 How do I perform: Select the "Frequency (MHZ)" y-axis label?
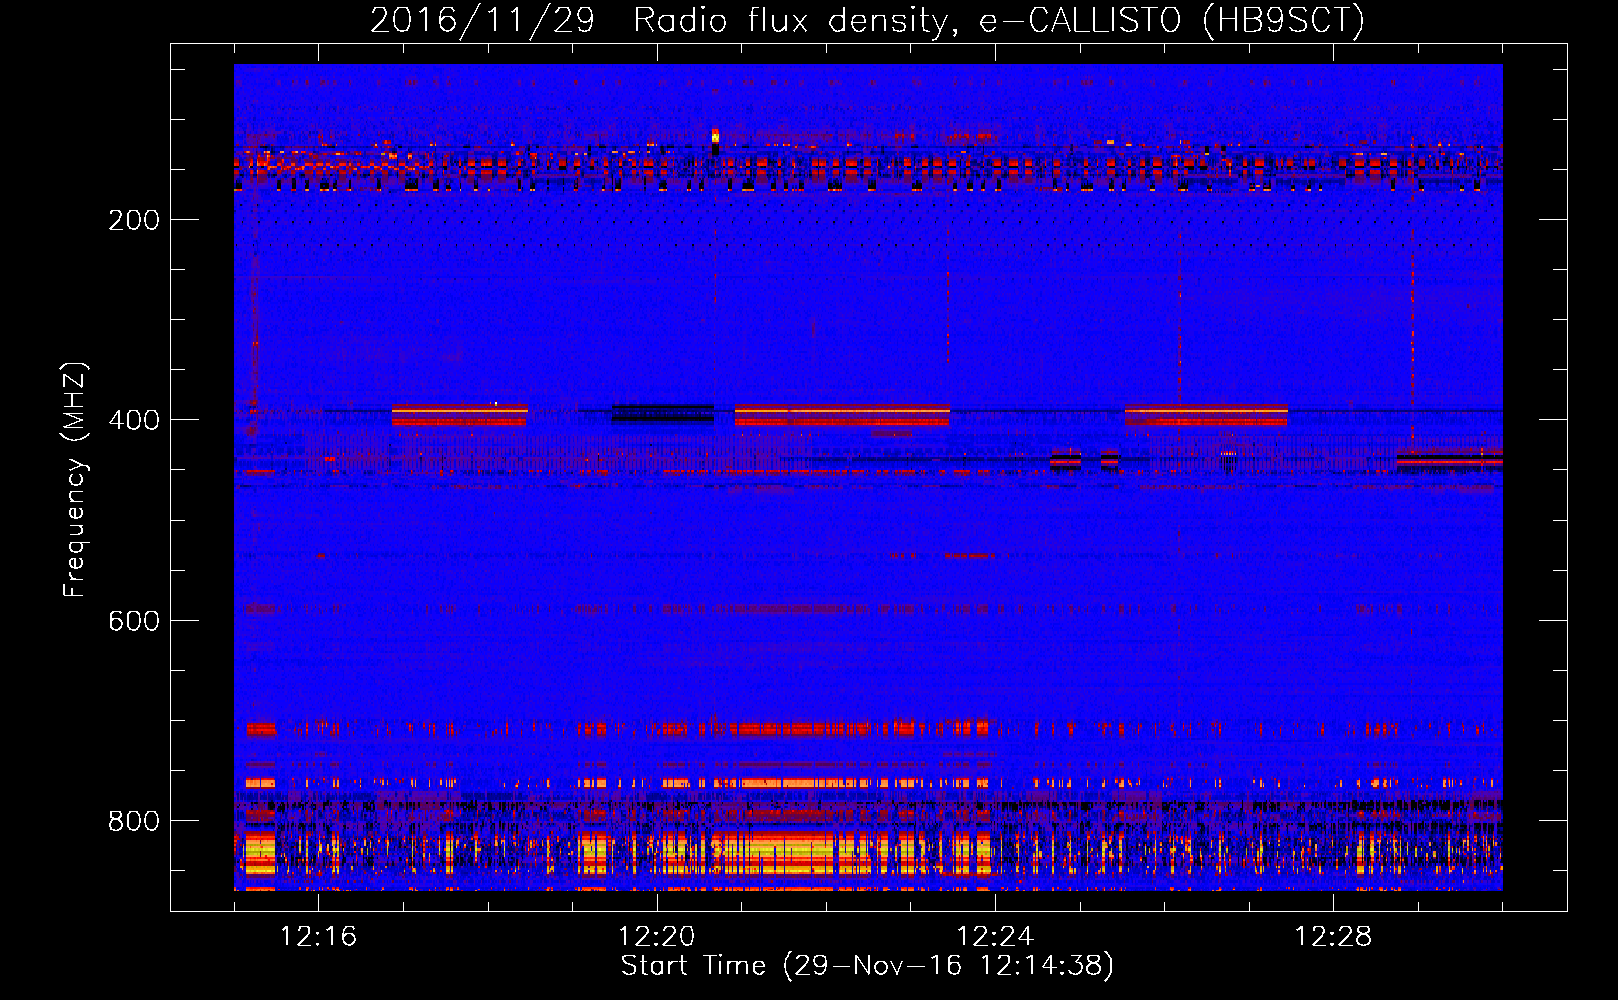[75, 479]
